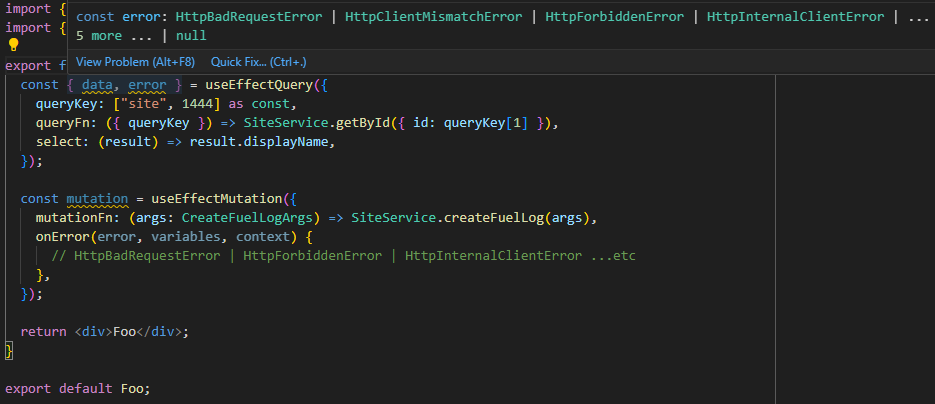
Task: Click the underlined 'data' variable
Action: pyautogui.click(x=97, y=85)
